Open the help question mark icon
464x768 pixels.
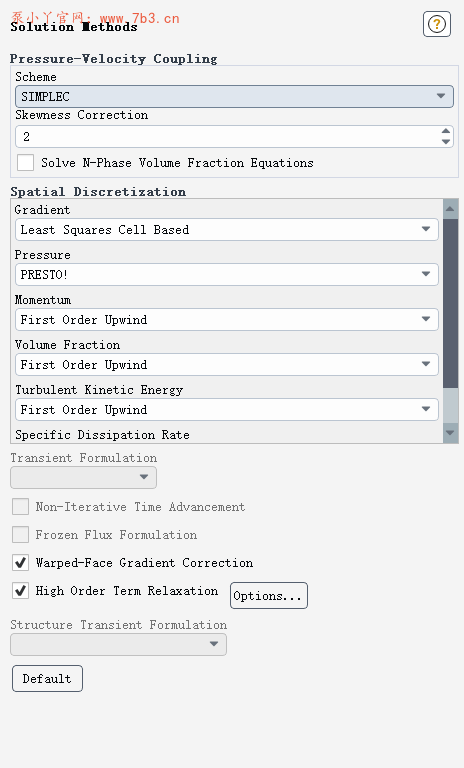click(437, 24)
